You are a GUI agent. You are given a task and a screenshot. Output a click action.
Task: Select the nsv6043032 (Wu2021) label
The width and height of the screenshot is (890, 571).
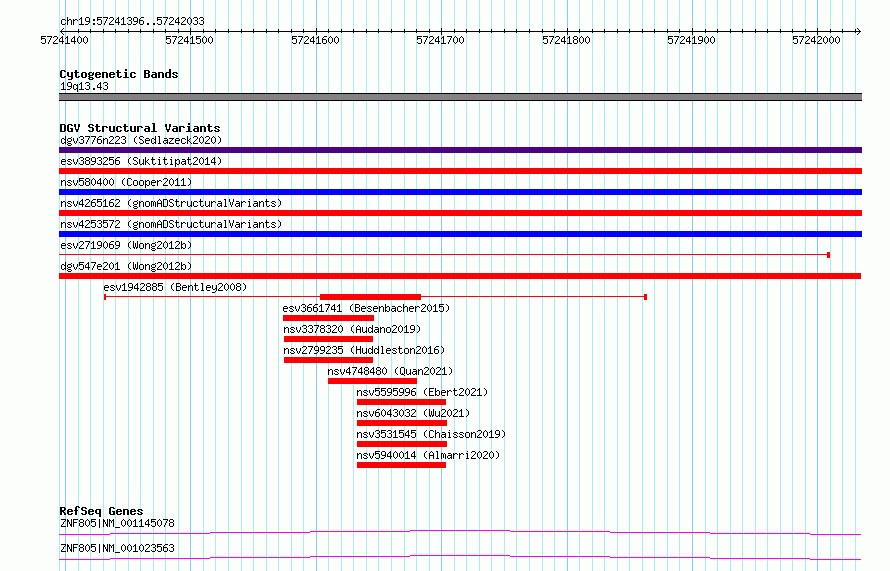(413, 413)
